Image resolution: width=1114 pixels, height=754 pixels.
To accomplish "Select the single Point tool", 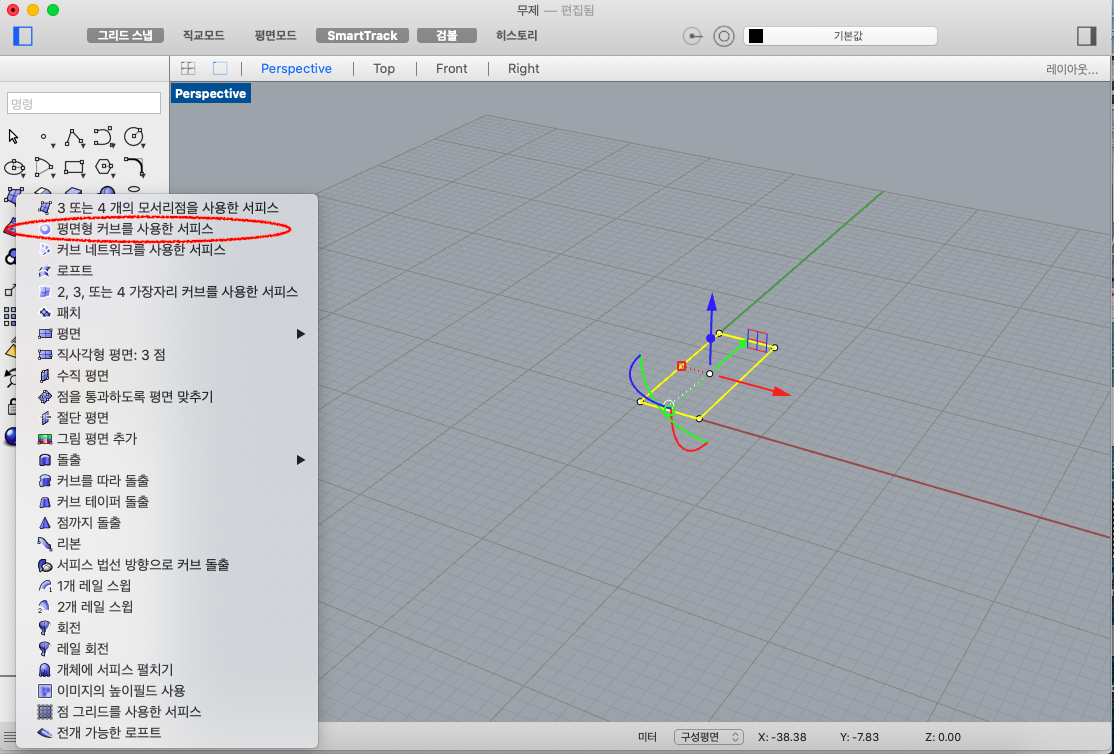I will coord(45,137).
